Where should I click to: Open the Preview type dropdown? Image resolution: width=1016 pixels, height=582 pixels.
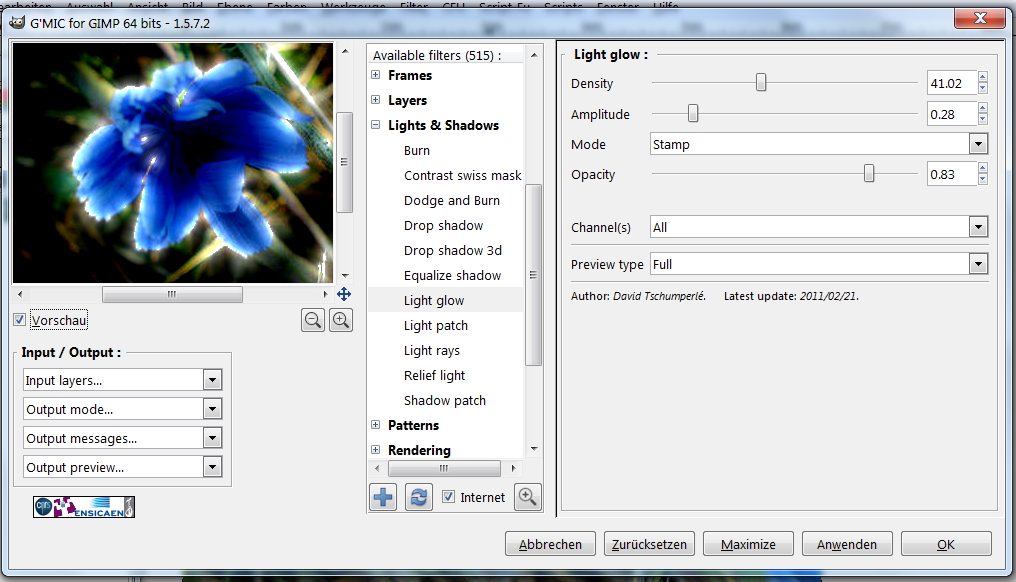(819, 264)
